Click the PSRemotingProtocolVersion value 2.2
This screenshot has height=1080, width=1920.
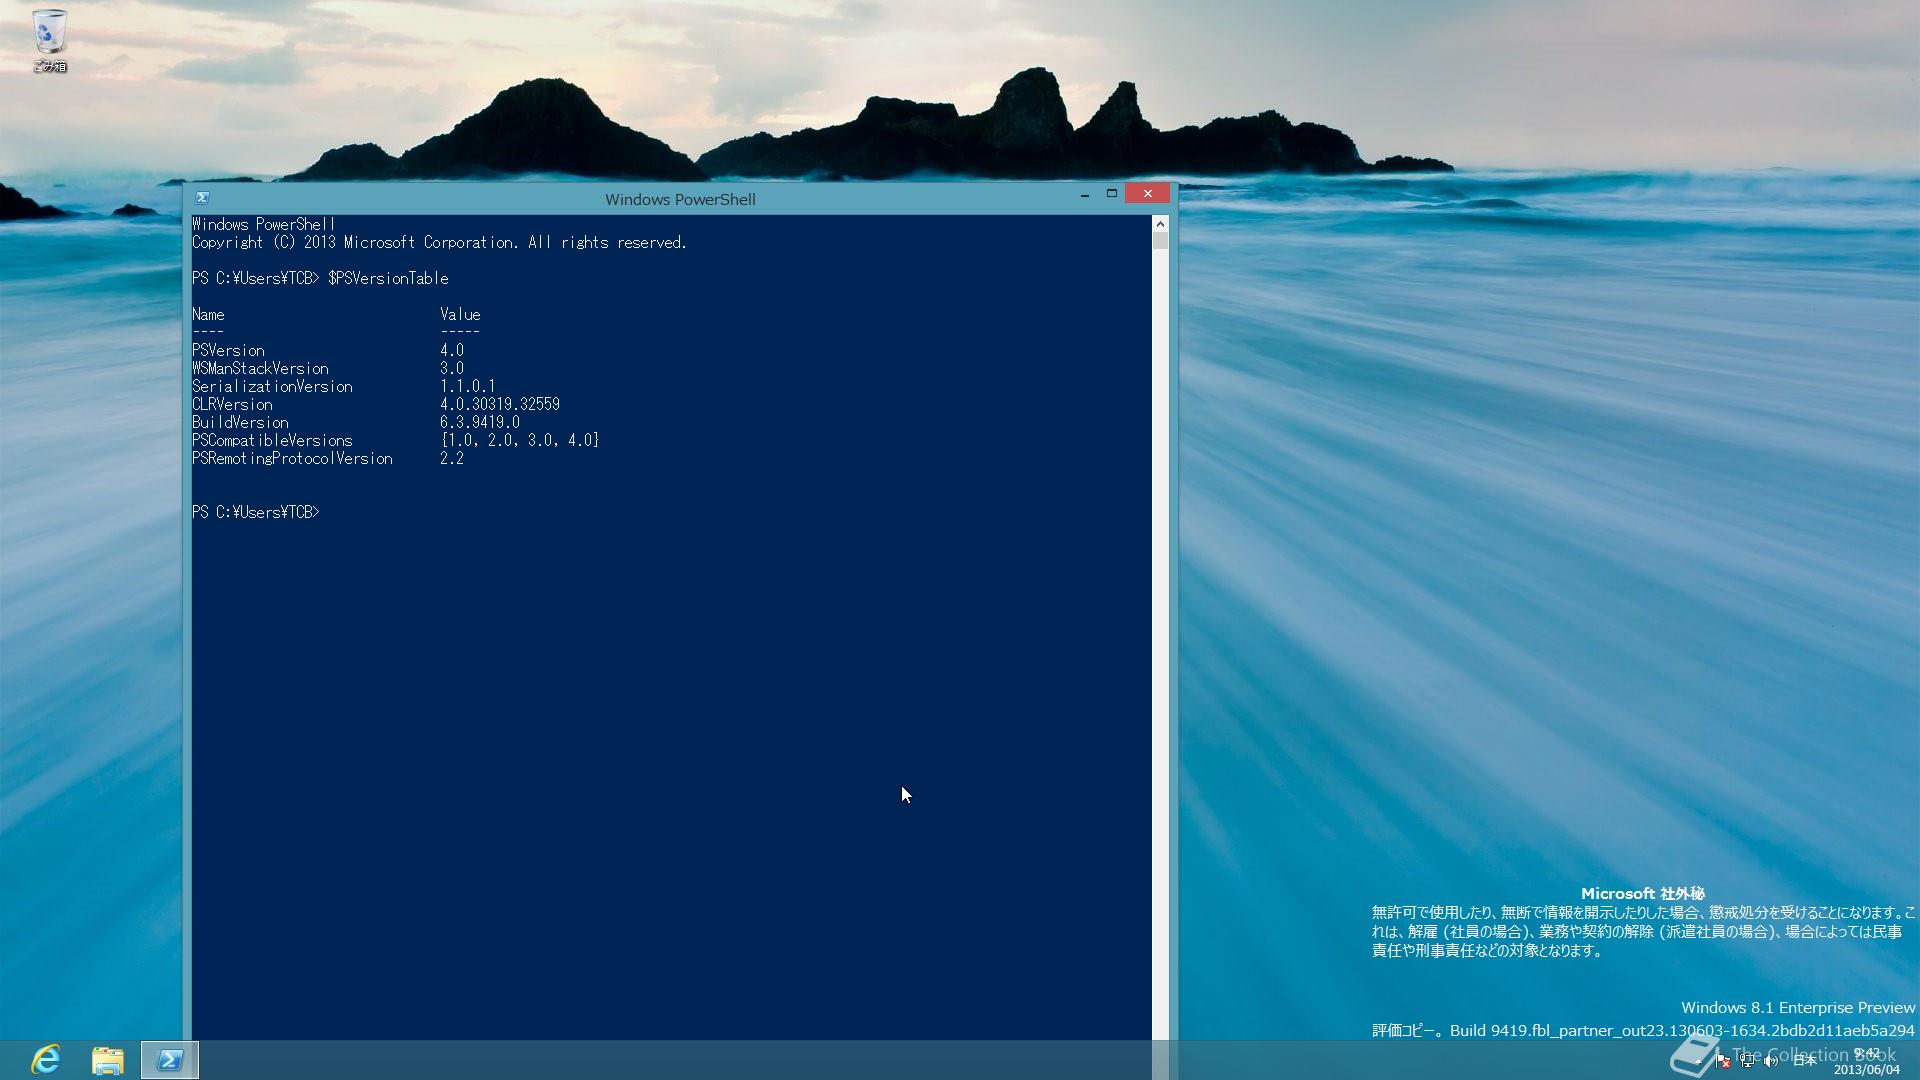point(452,458)
